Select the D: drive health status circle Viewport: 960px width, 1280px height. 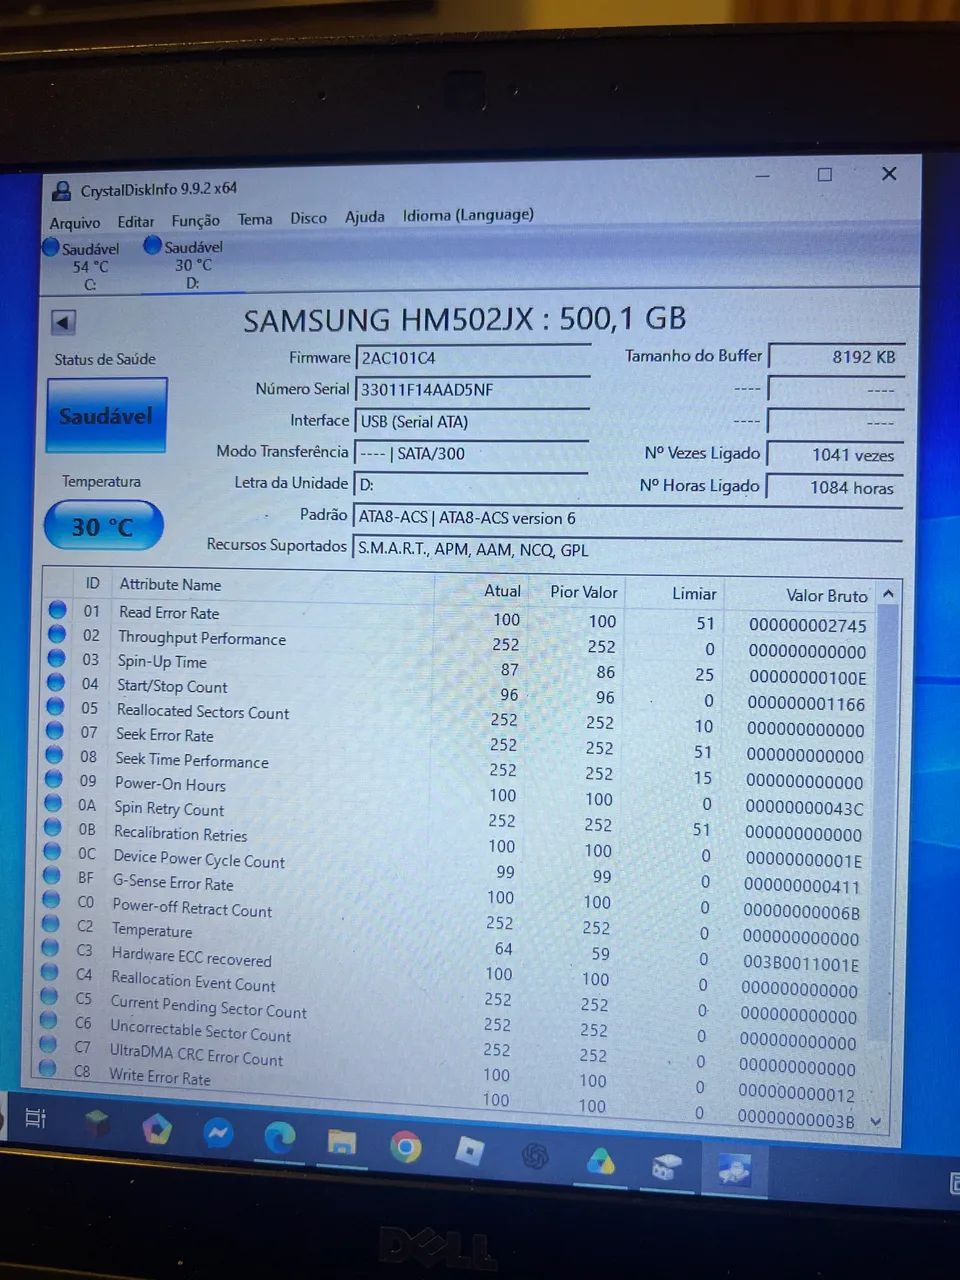153,244
